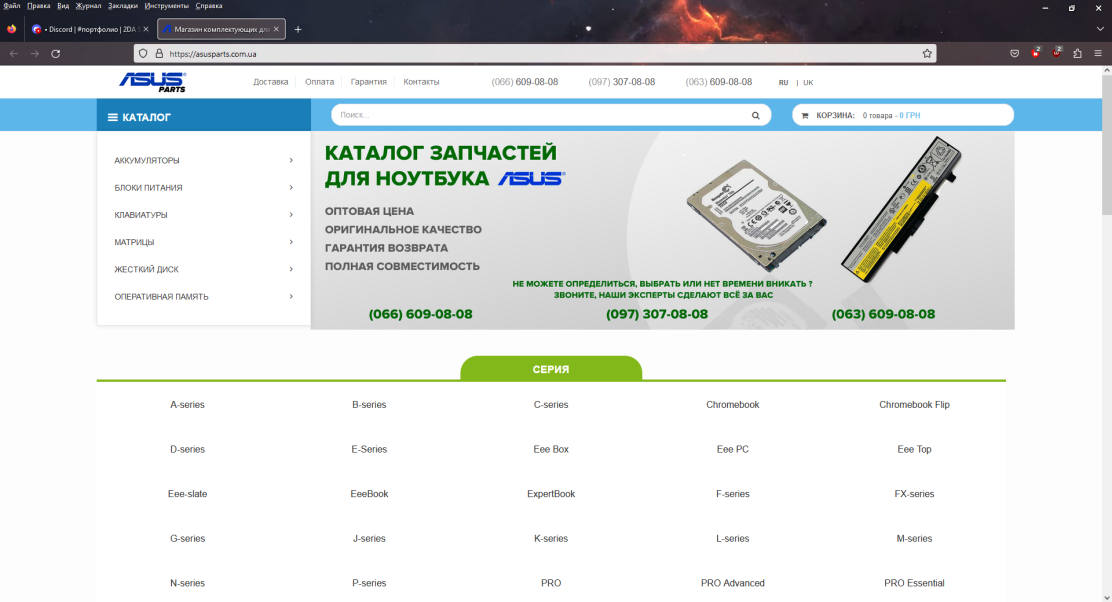This screenshot has height=602, width=1112.
Task: Reload the page with the refresh icon
Action: click(x=56, y=54)
